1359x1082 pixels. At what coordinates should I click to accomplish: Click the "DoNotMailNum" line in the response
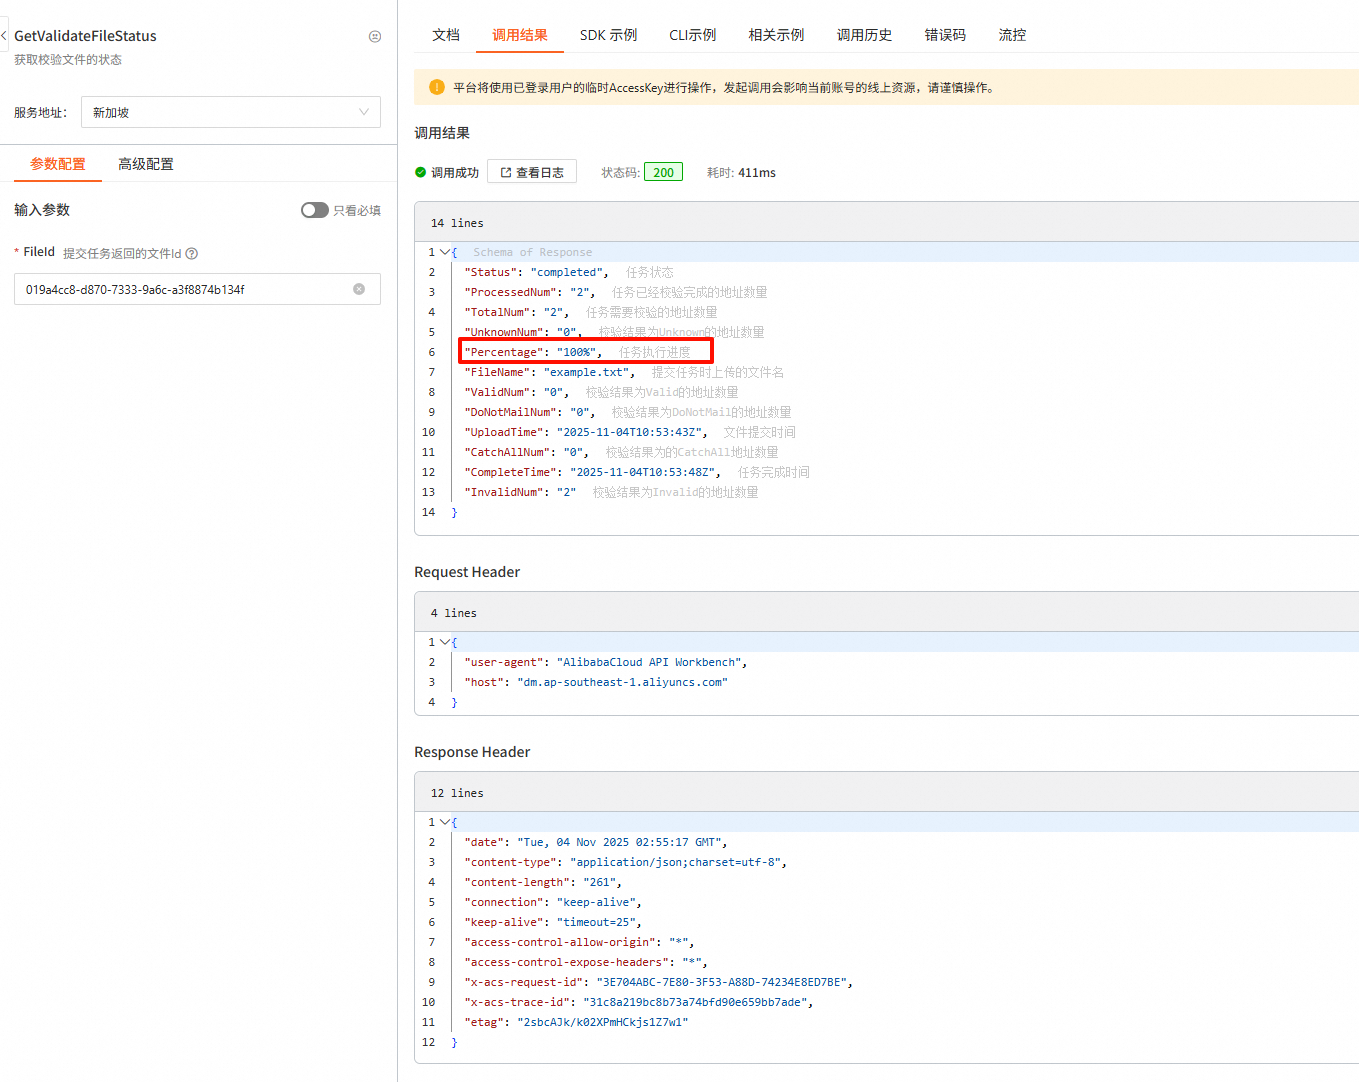pyautogui.click(x=530, y=412)
